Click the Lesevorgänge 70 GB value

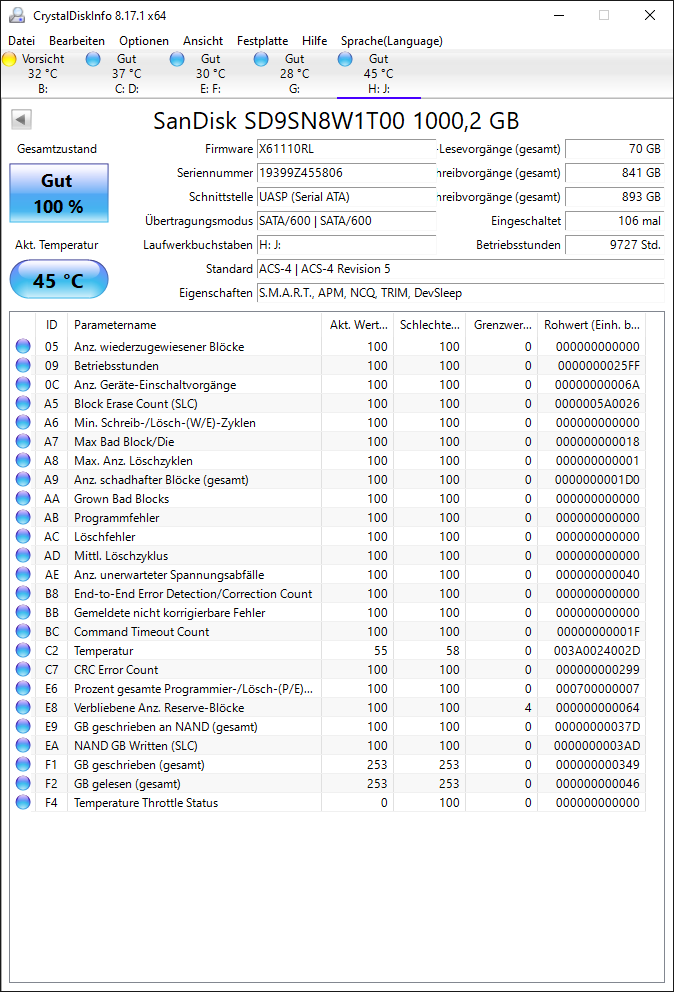point(615,149)
